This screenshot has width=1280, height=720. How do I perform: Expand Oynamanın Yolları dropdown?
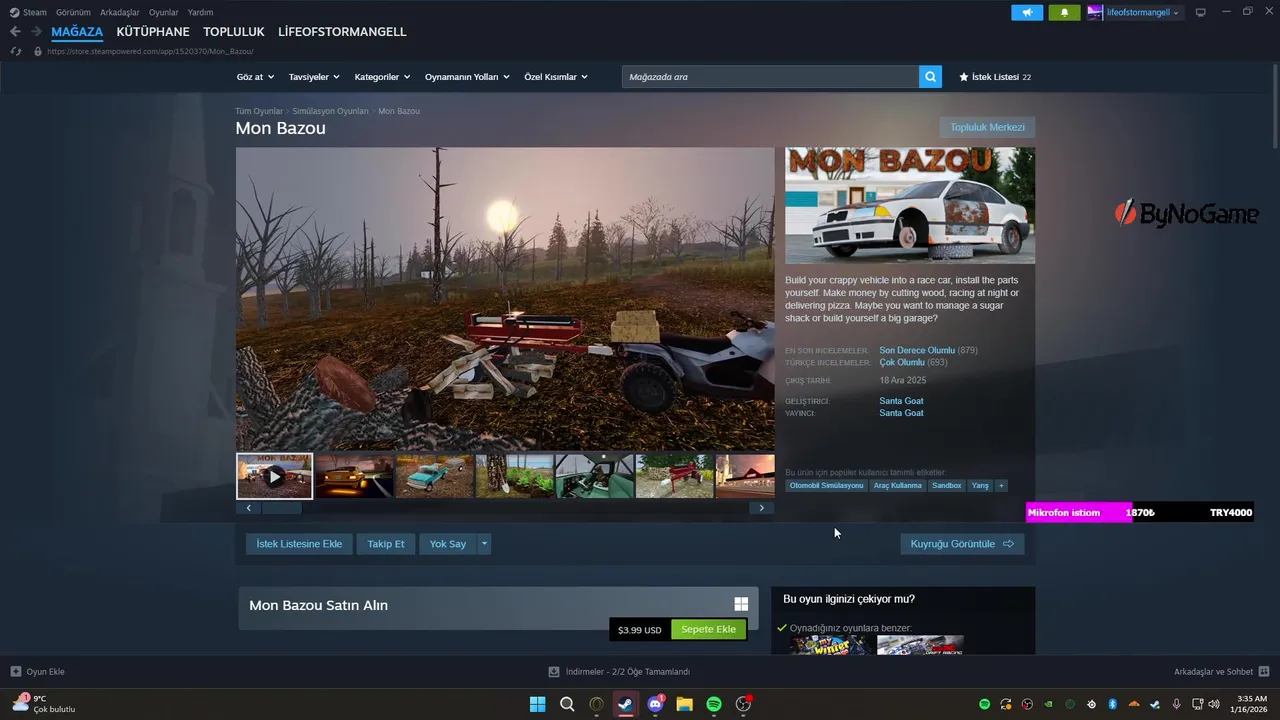click(x=467, y=77)
